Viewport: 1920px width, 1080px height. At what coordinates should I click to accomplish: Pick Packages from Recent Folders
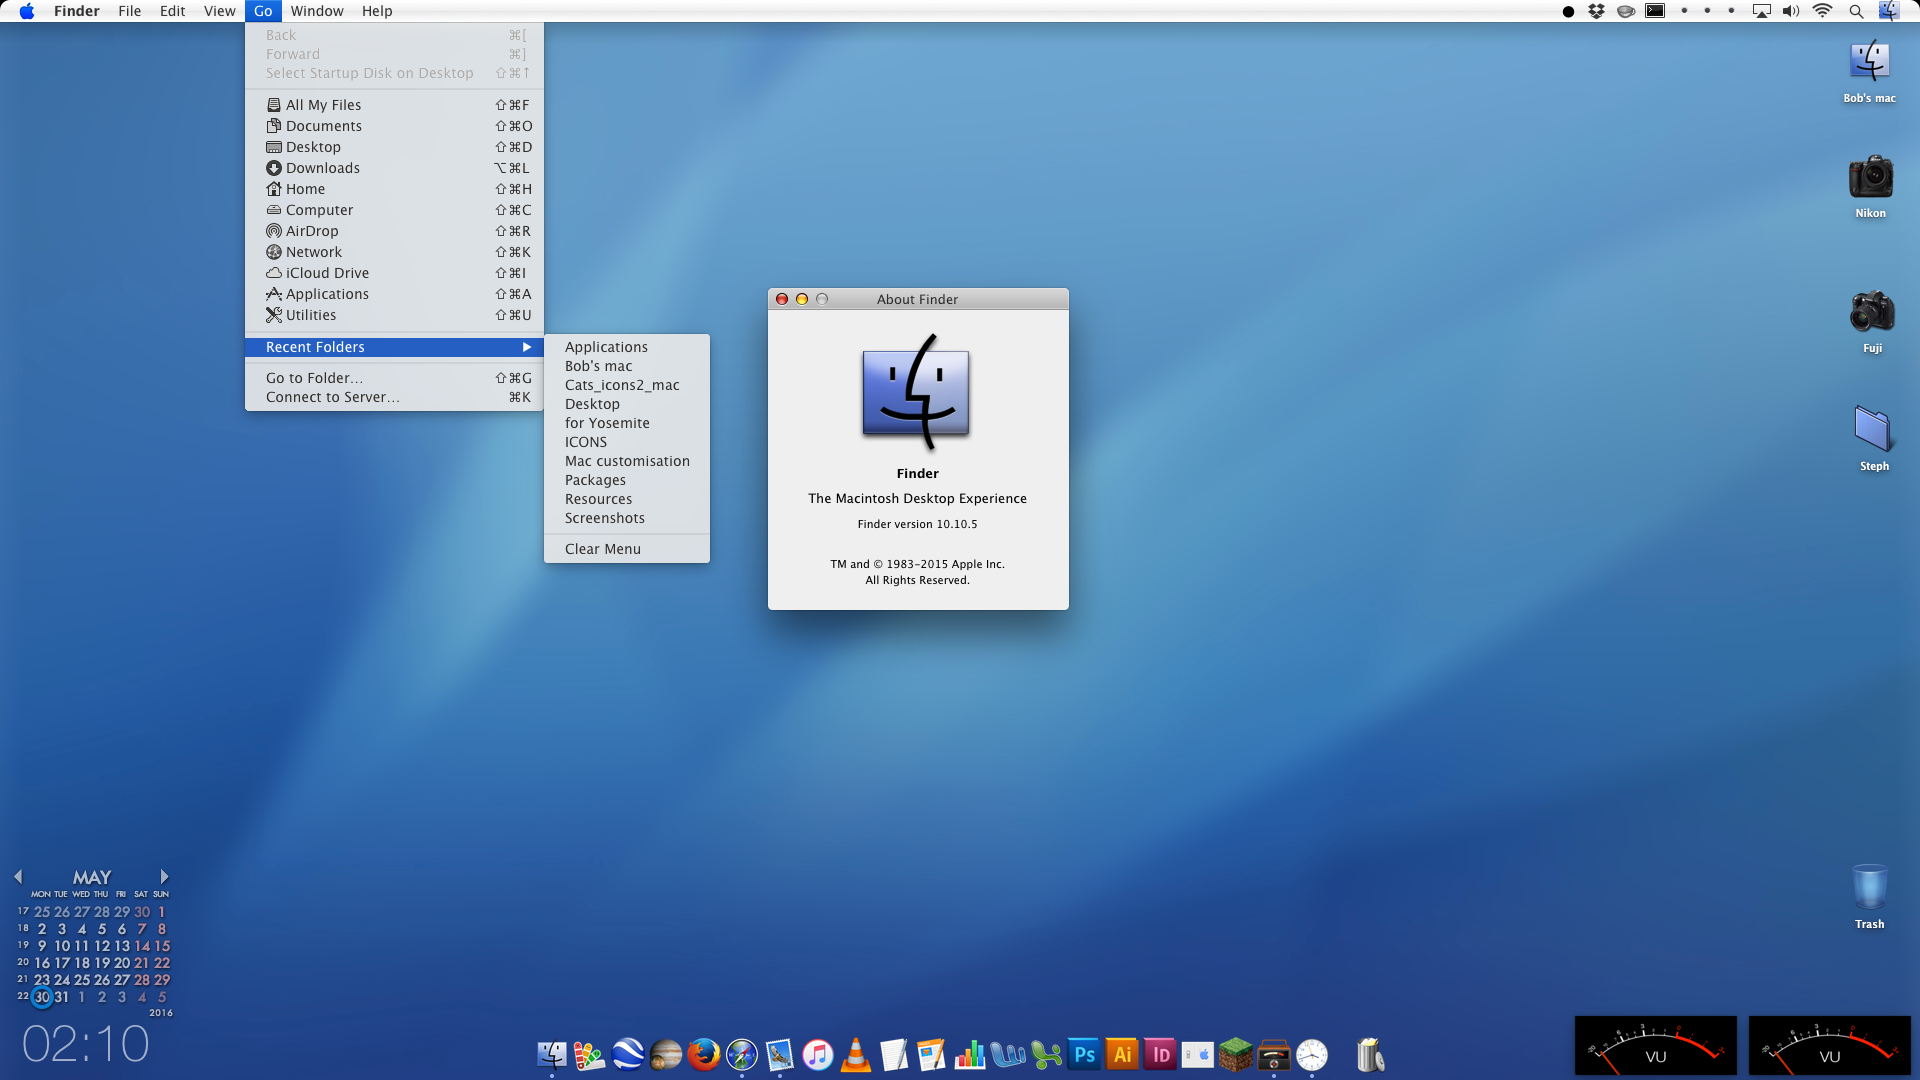[x=627, y=480]
